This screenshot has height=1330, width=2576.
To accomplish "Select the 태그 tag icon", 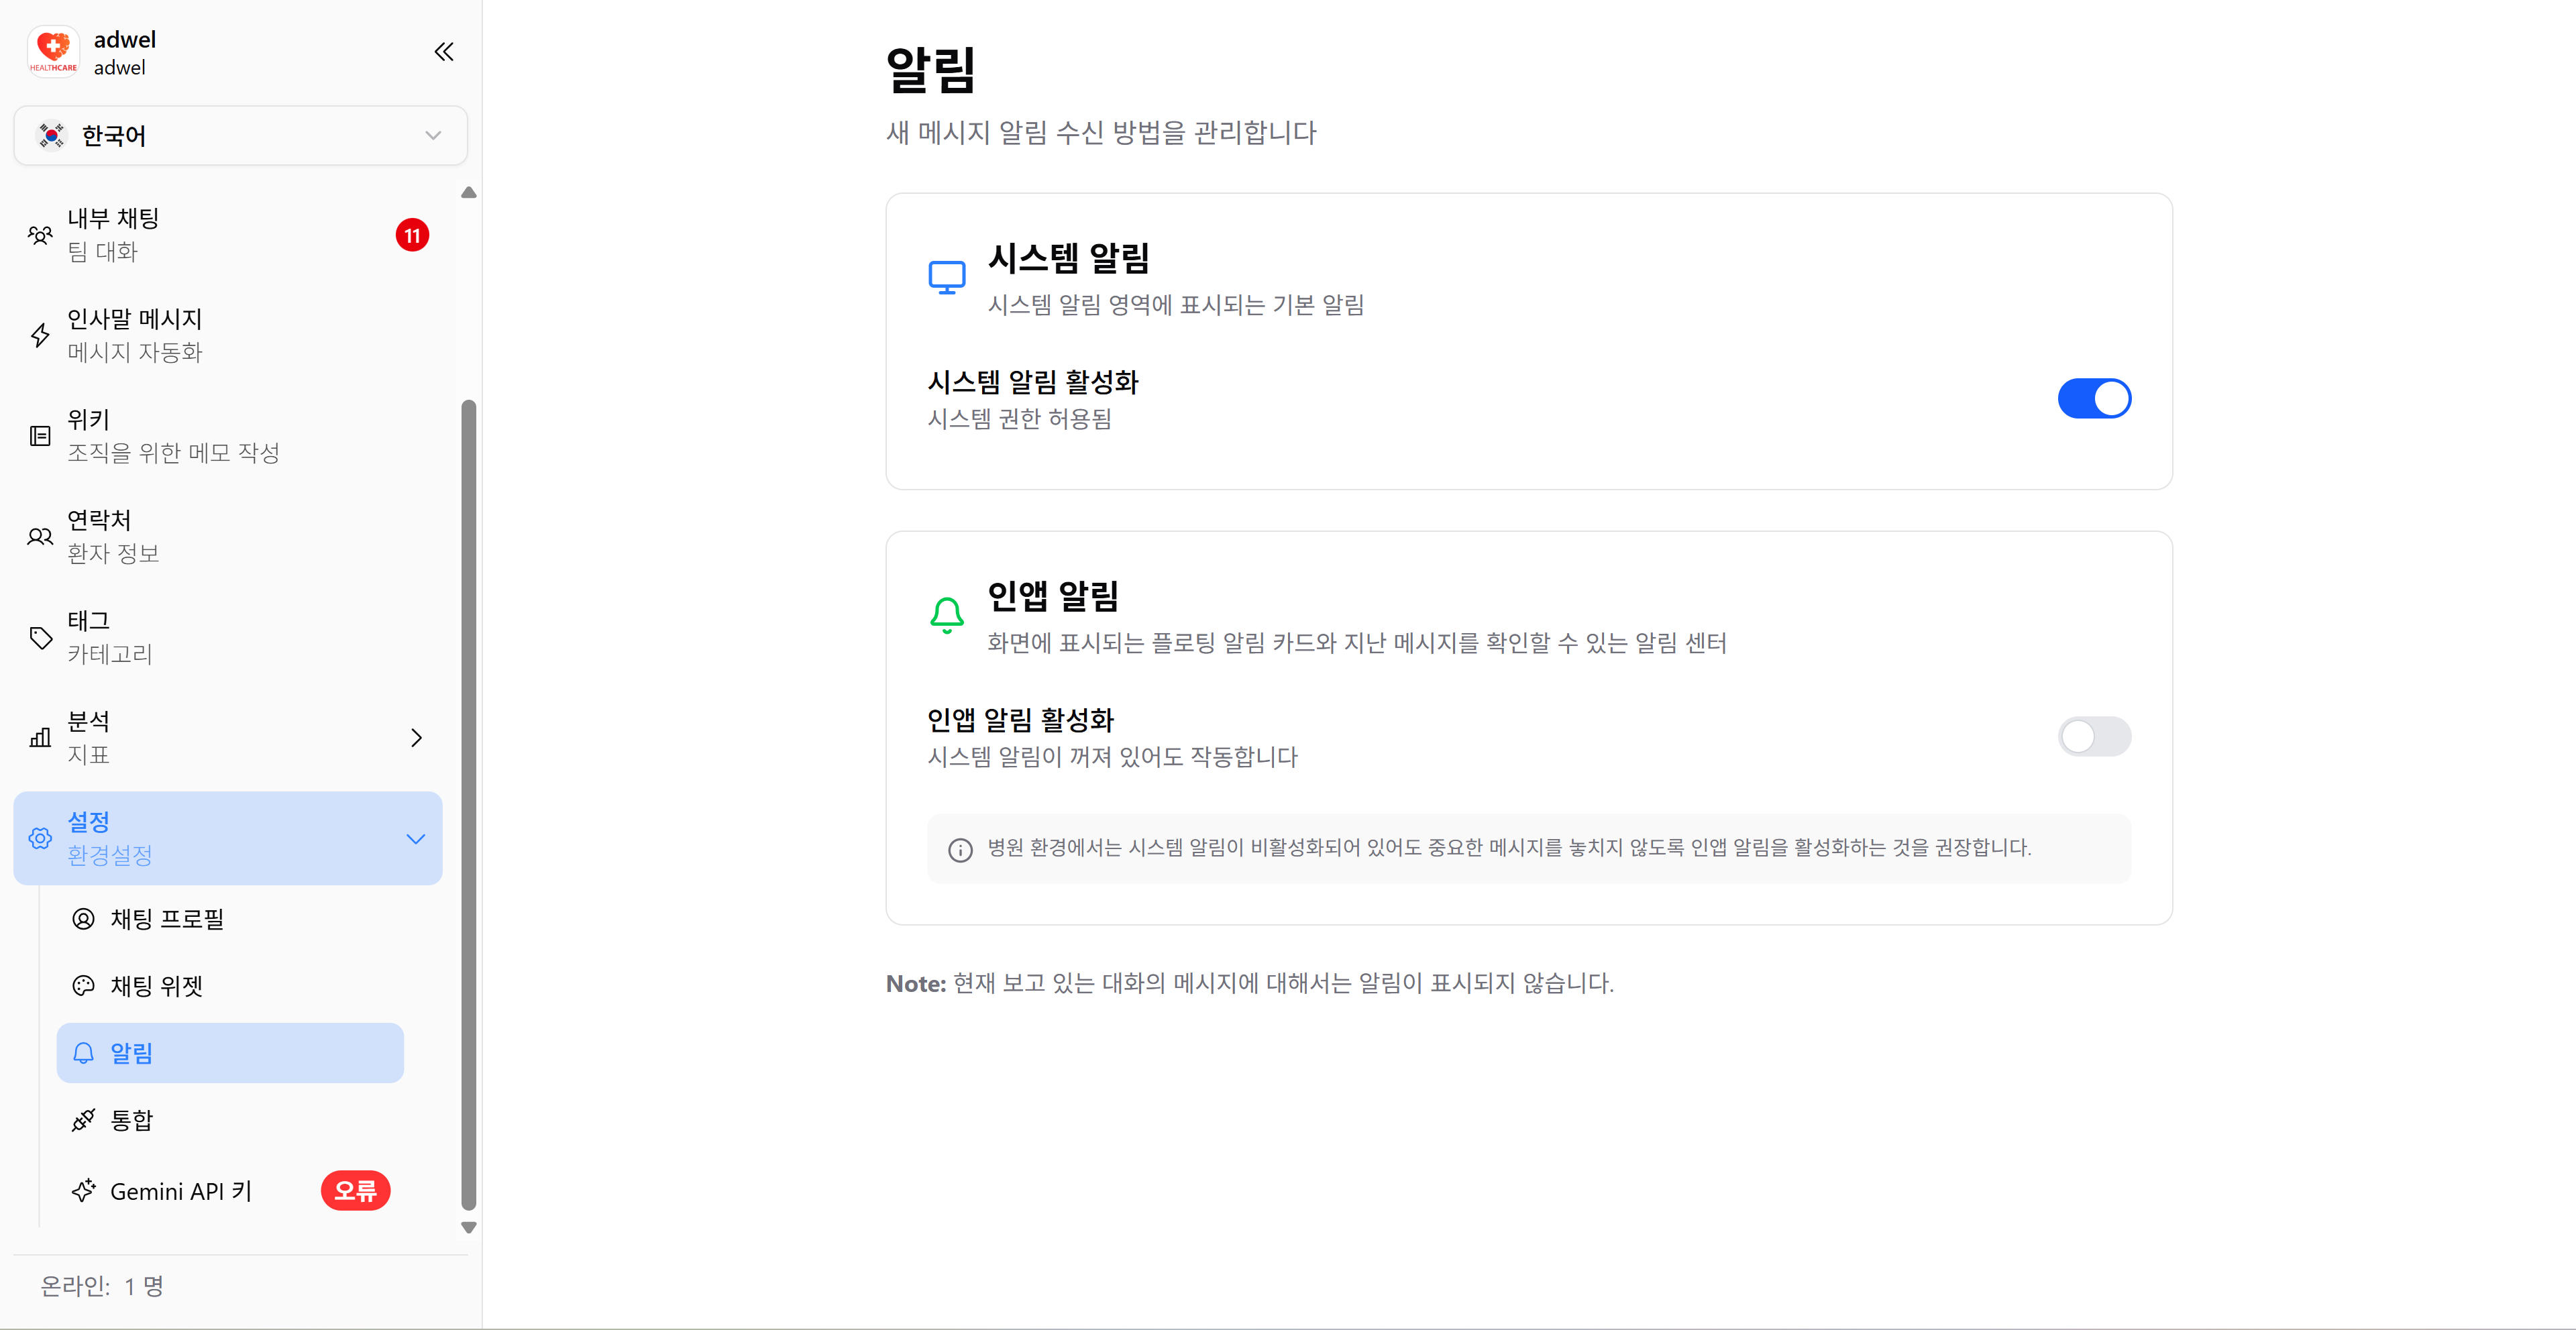I will coord(40,637).
